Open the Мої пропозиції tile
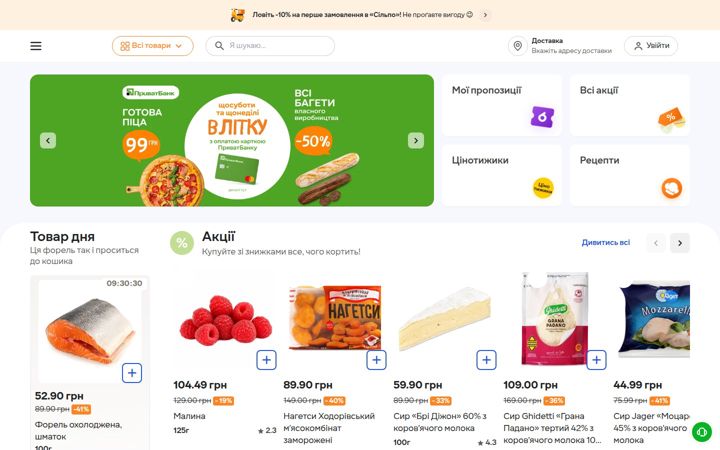Screen dimensions: 720x450 (x=502, y=105)
